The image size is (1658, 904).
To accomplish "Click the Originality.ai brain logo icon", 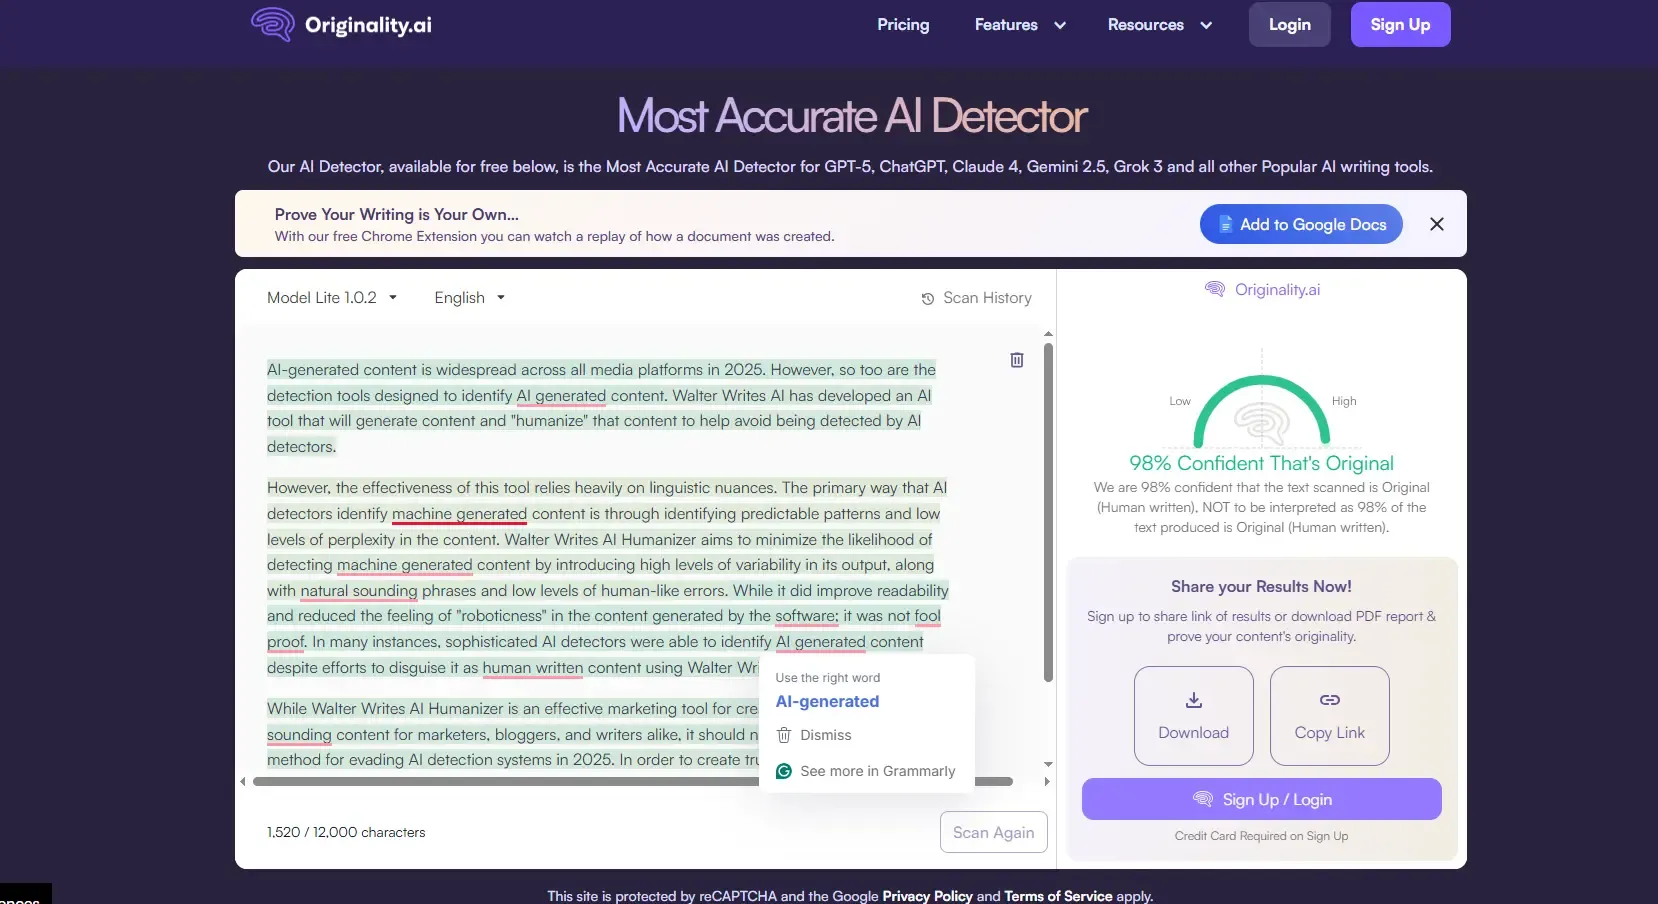I will tap(272, 24).
